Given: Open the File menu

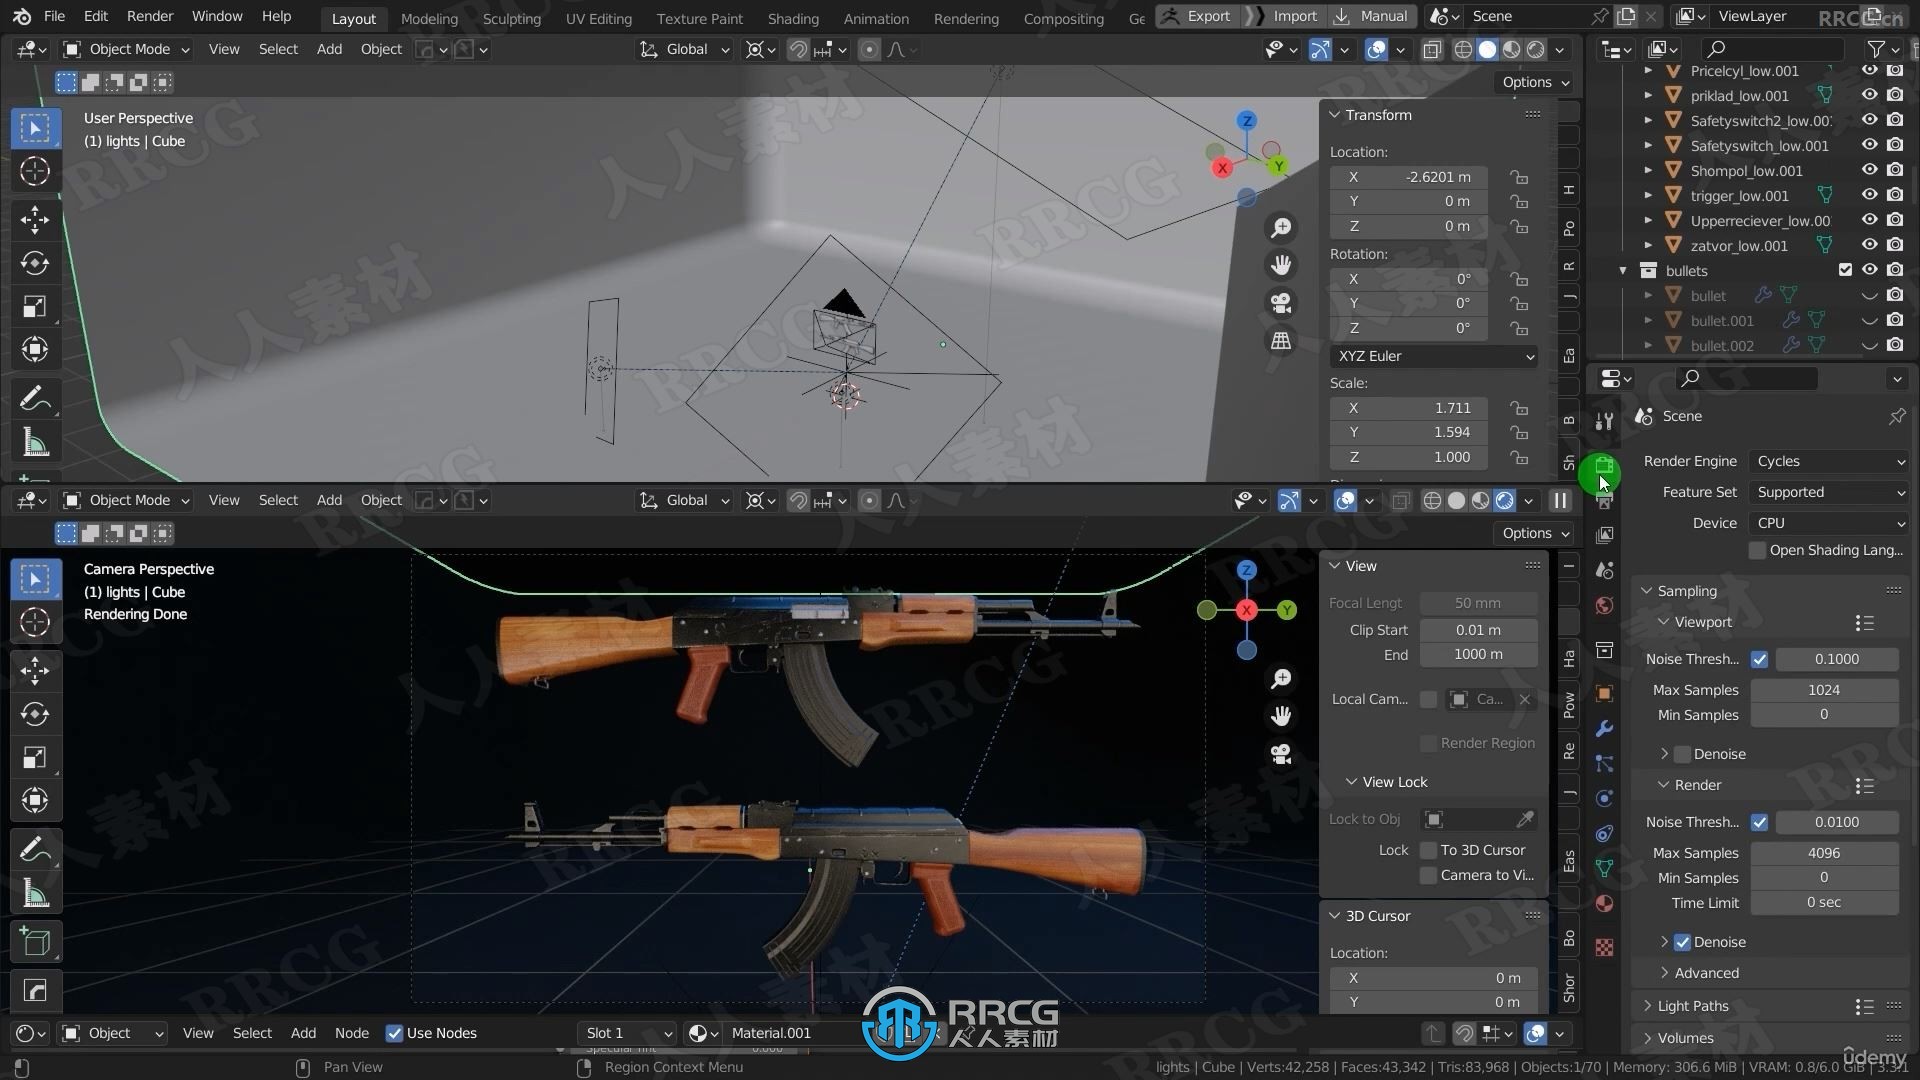Looking at the screenshot, I should [x=55, y=16].
